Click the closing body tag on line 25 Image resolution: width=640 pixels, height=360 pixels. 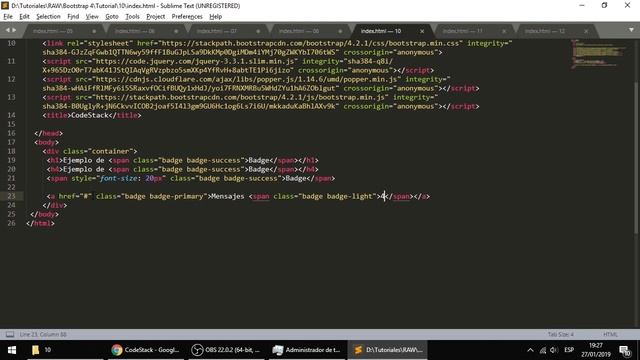[x=44, y=214]
